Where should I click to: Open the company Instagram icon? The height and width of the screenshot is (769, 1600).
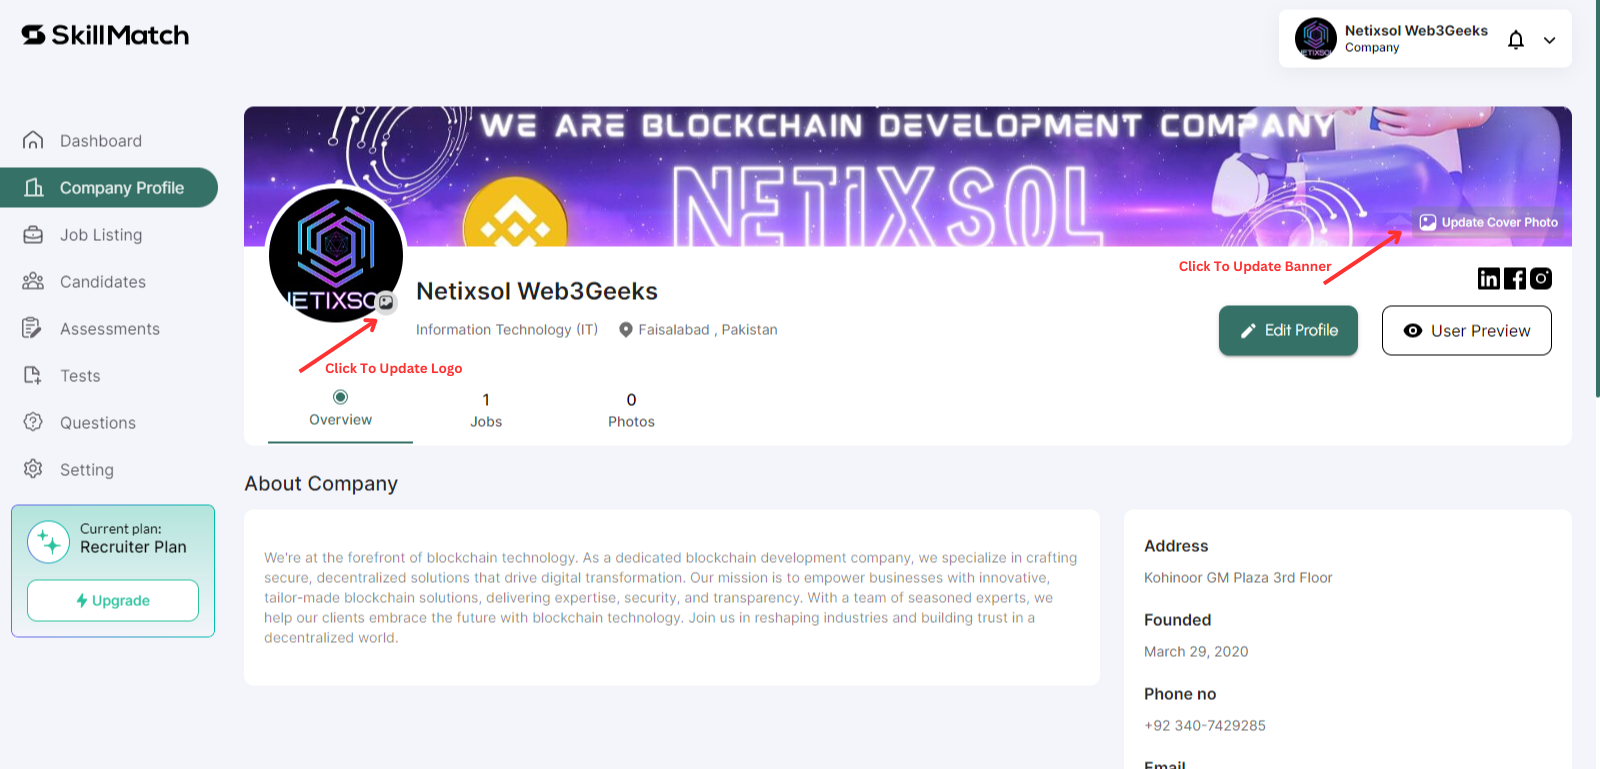1541,279
